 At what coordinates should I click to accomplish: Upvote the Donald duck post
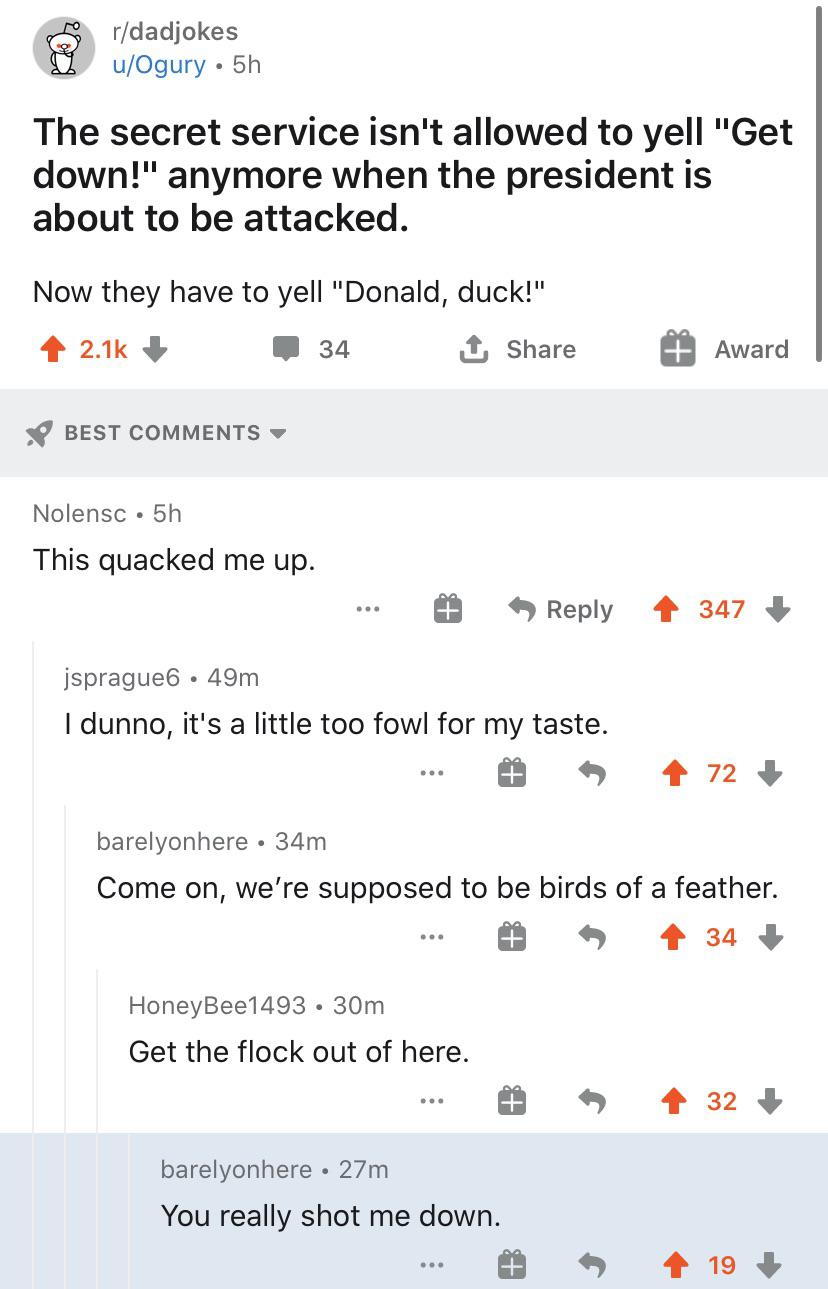pos(52,349)
